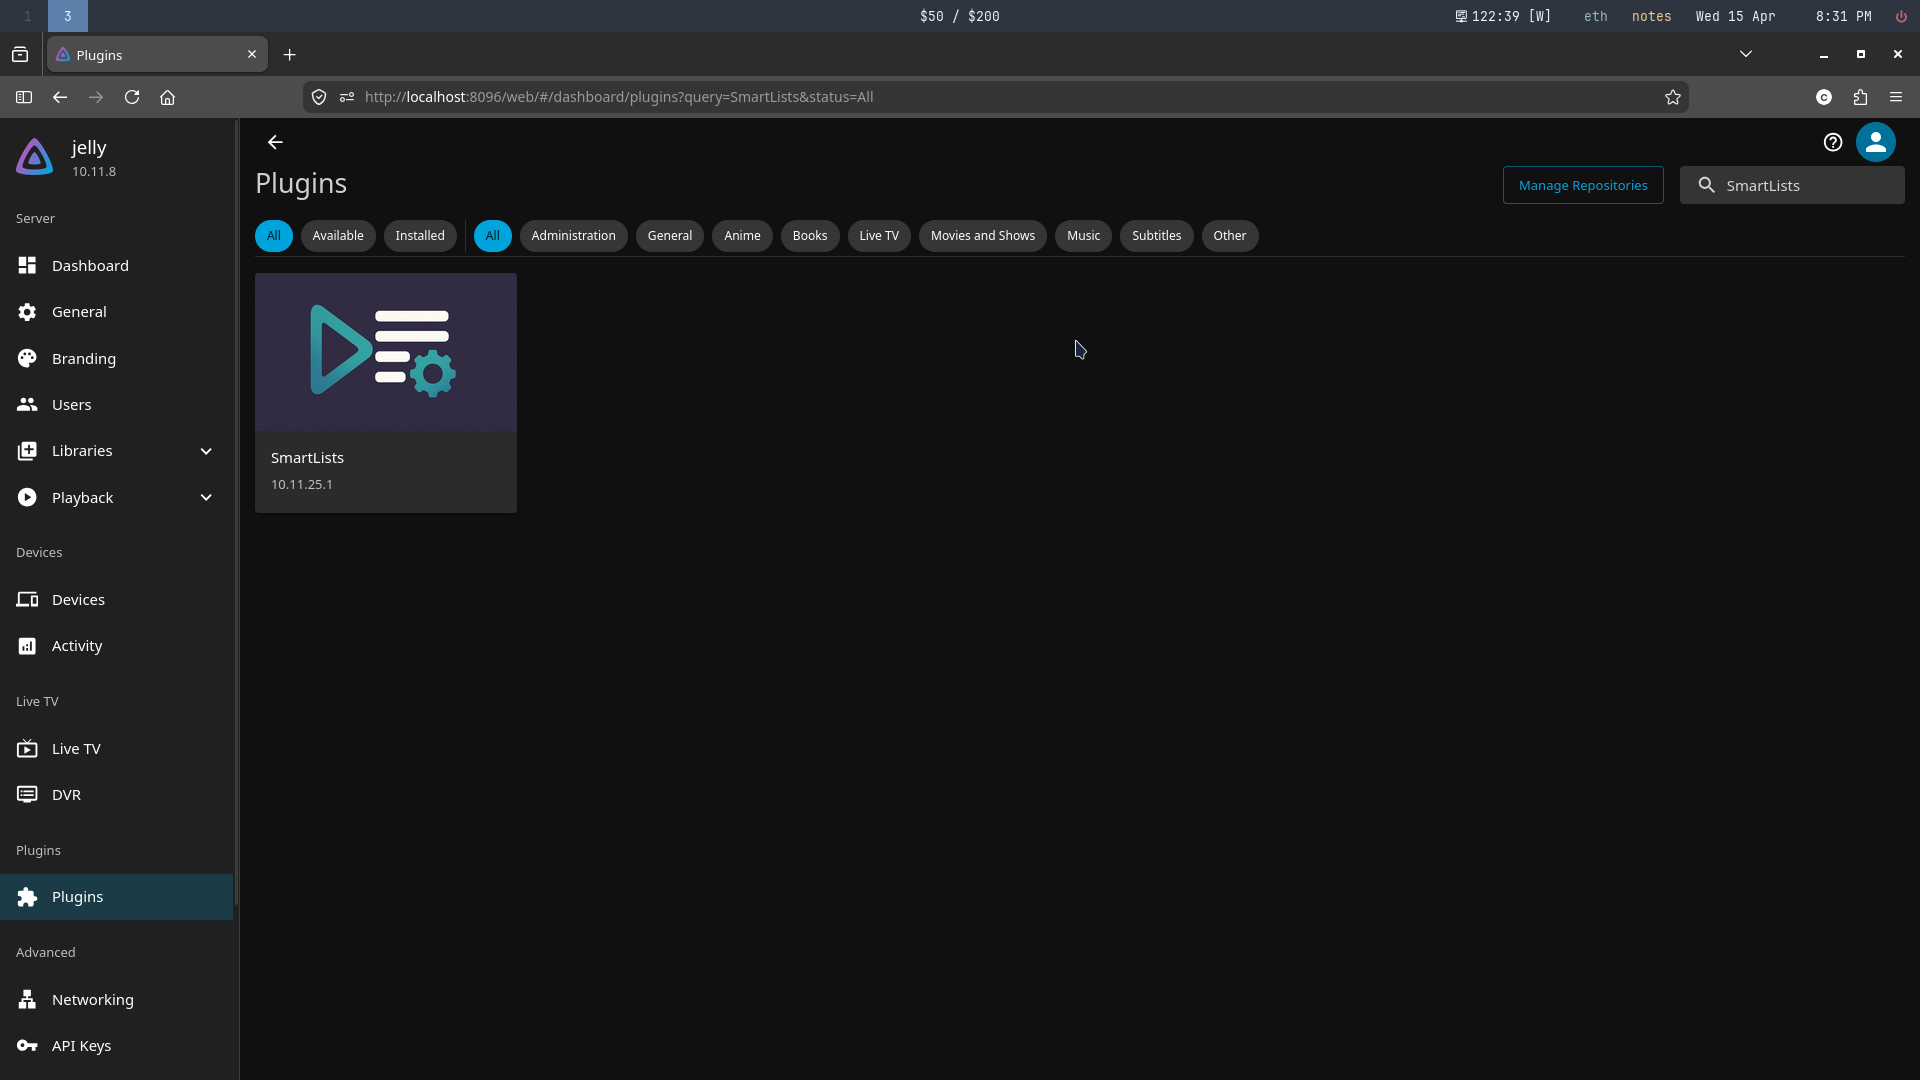Bookmark this page with star icon

click(x=1672, y=97)
